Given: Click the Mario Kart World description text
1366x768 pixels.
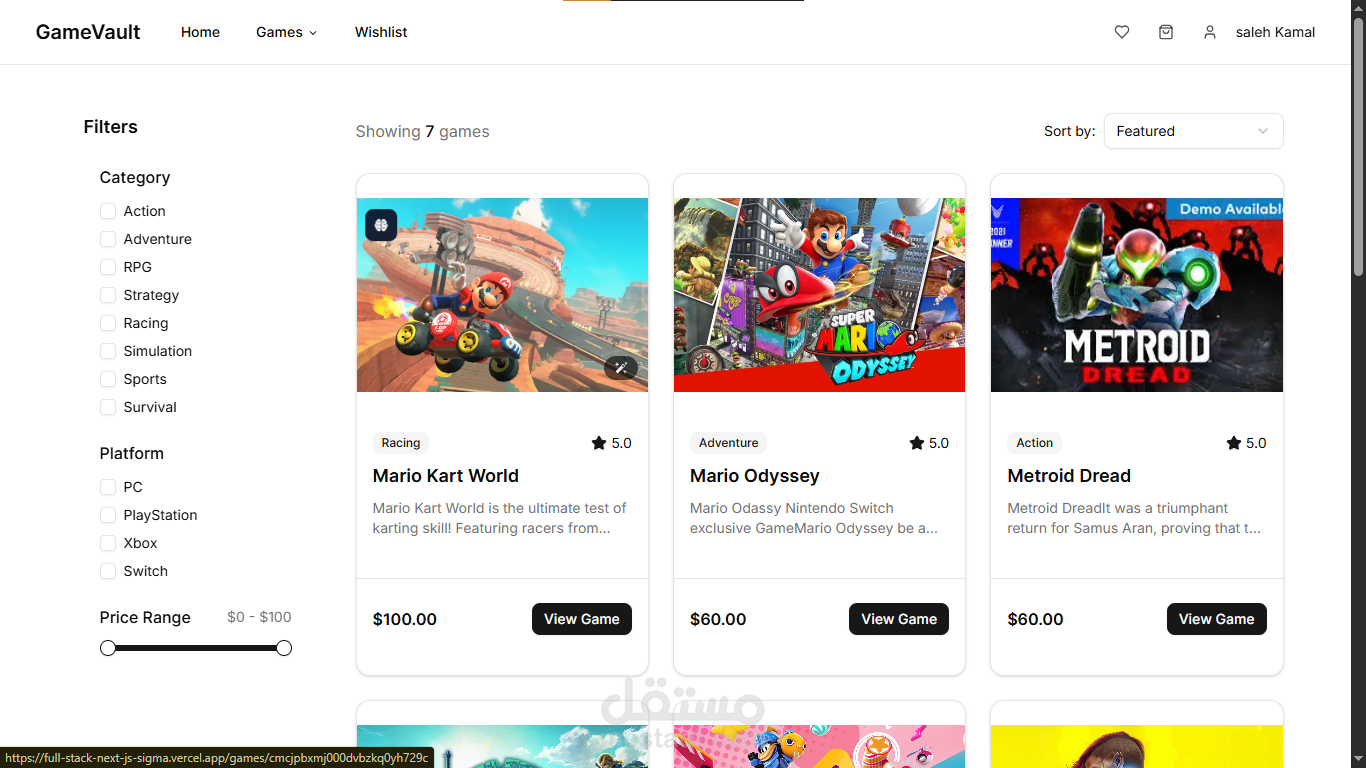Looking at the screenshot, I should pyautogui.click(x=500, y=518).
